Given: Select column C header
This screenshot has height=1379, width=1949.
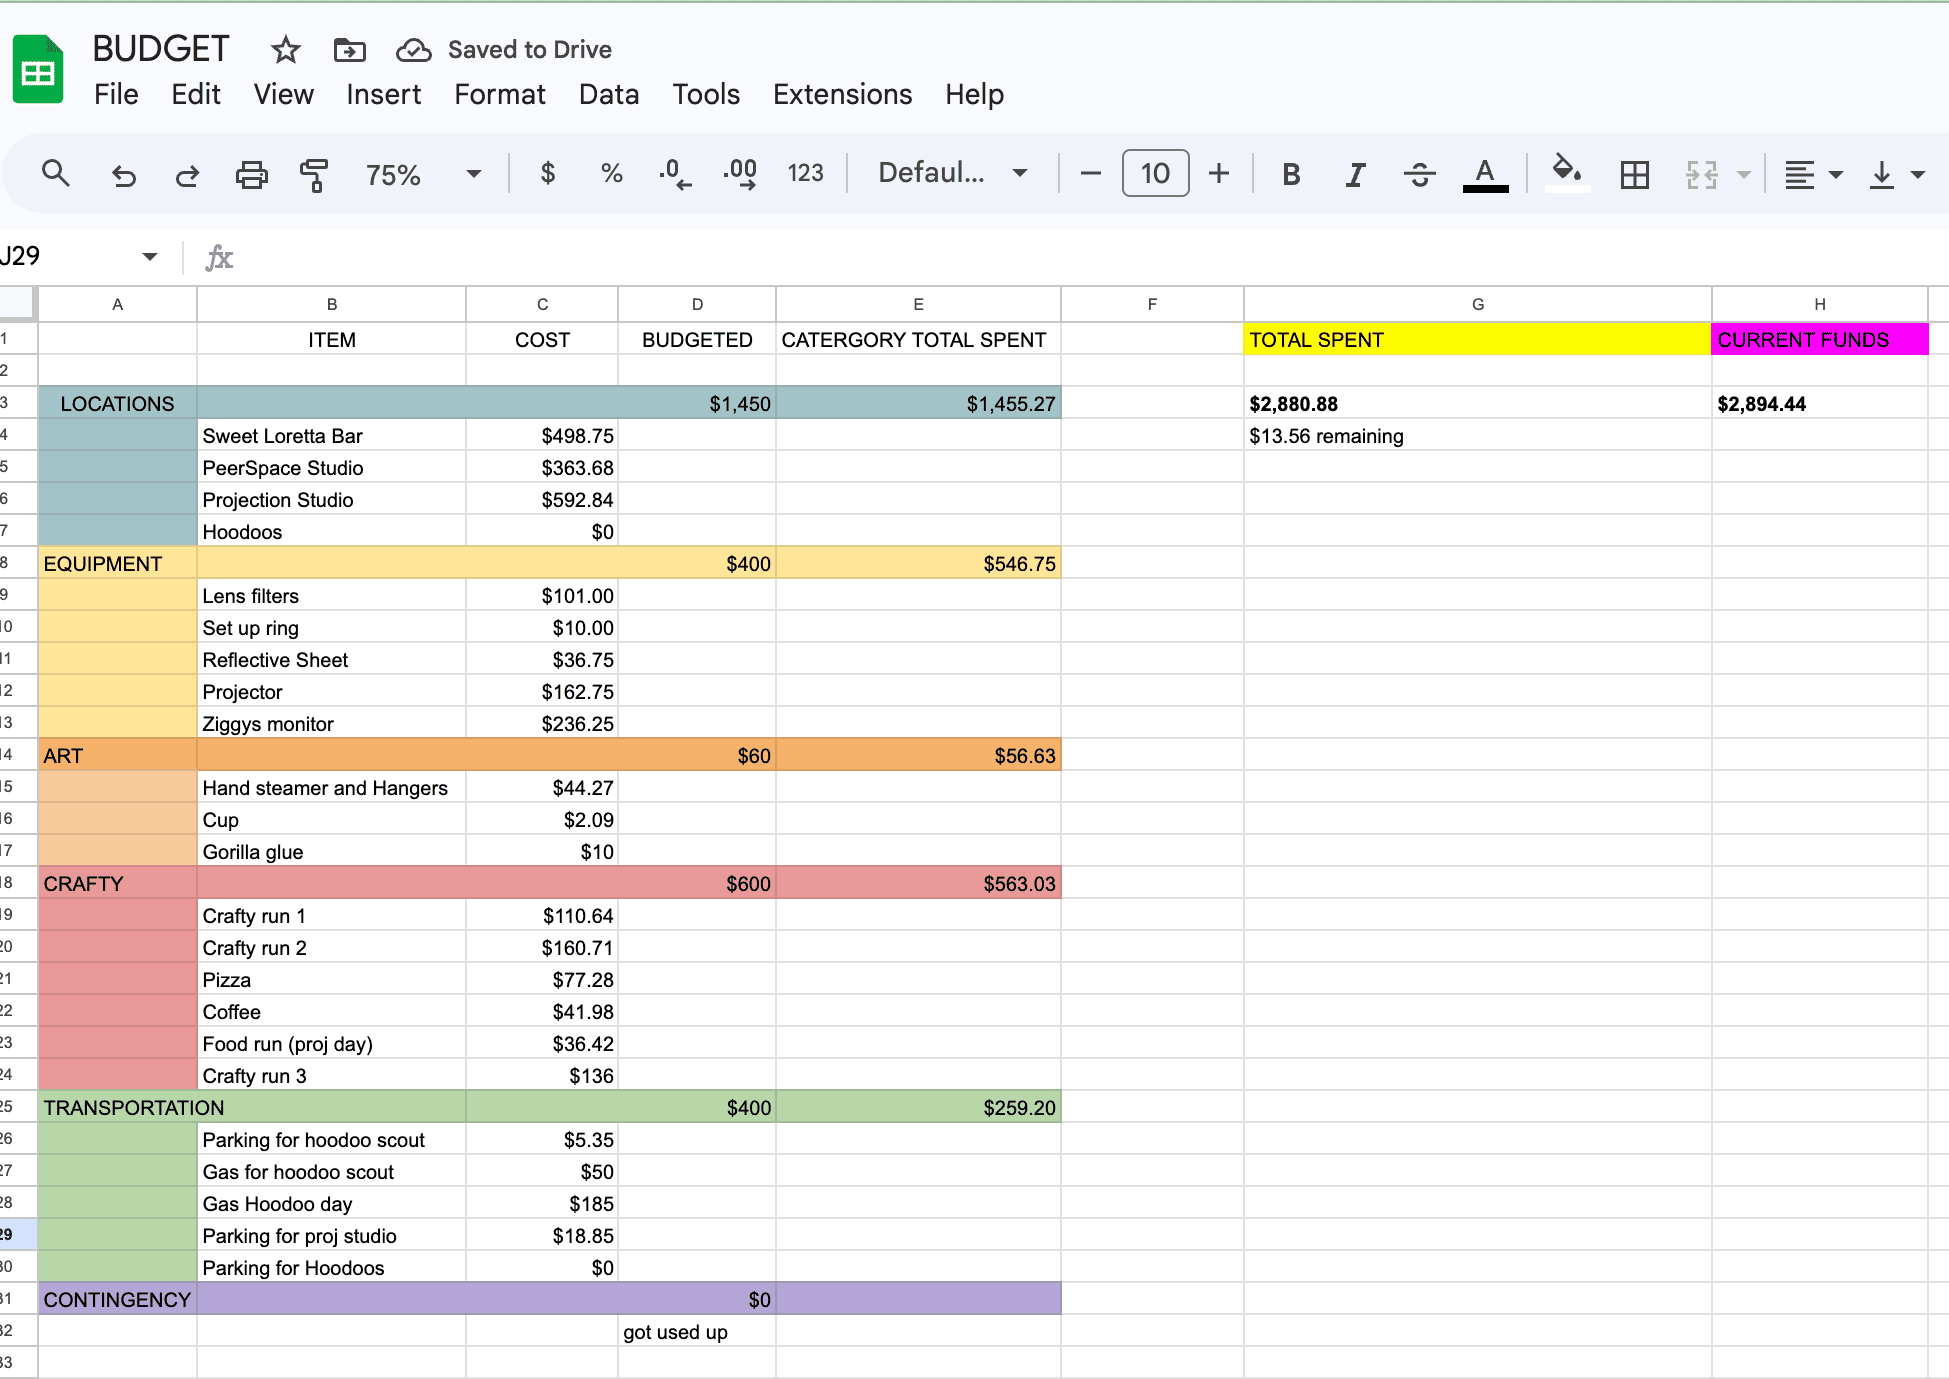Looking at the screenshot, I should tap(542, 304).
